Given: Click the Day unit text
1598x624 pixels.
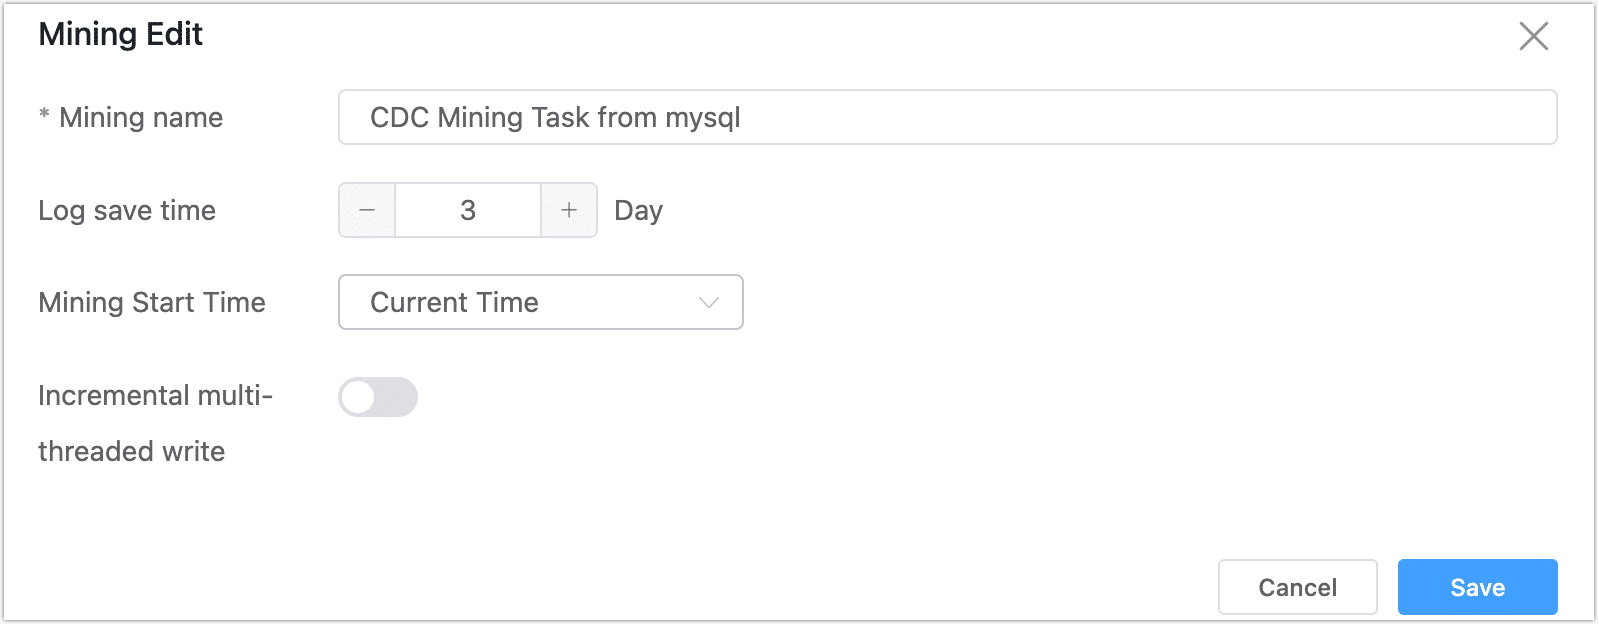Looking at the screenshot, I should [x=638, y=210].
